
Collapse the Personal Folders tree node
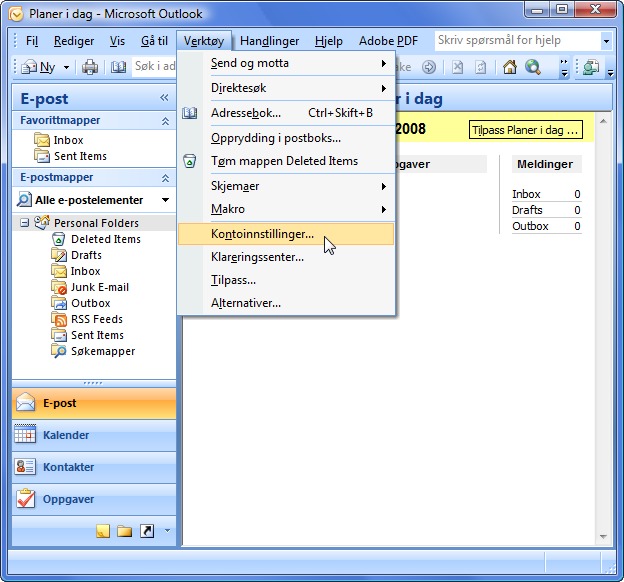24,223
